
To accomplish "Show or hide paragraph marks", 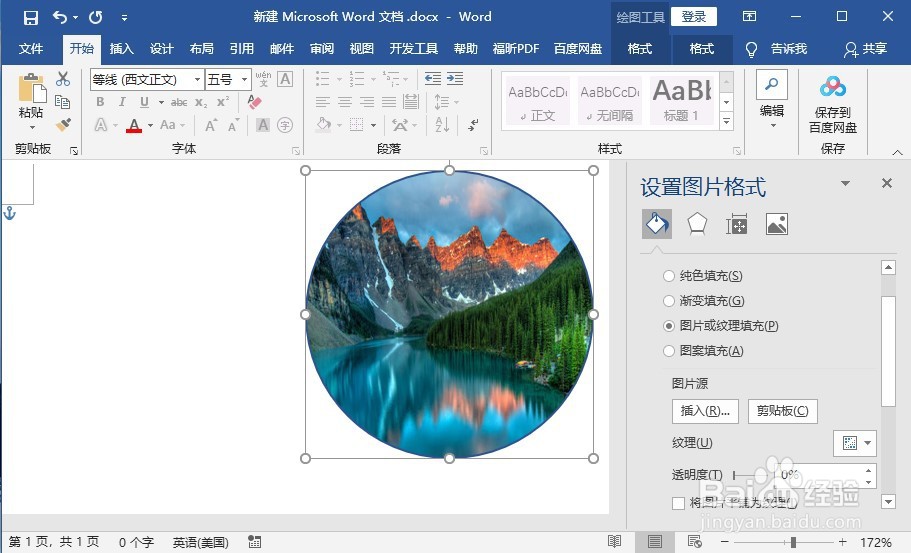I will (x=474, y=125).
